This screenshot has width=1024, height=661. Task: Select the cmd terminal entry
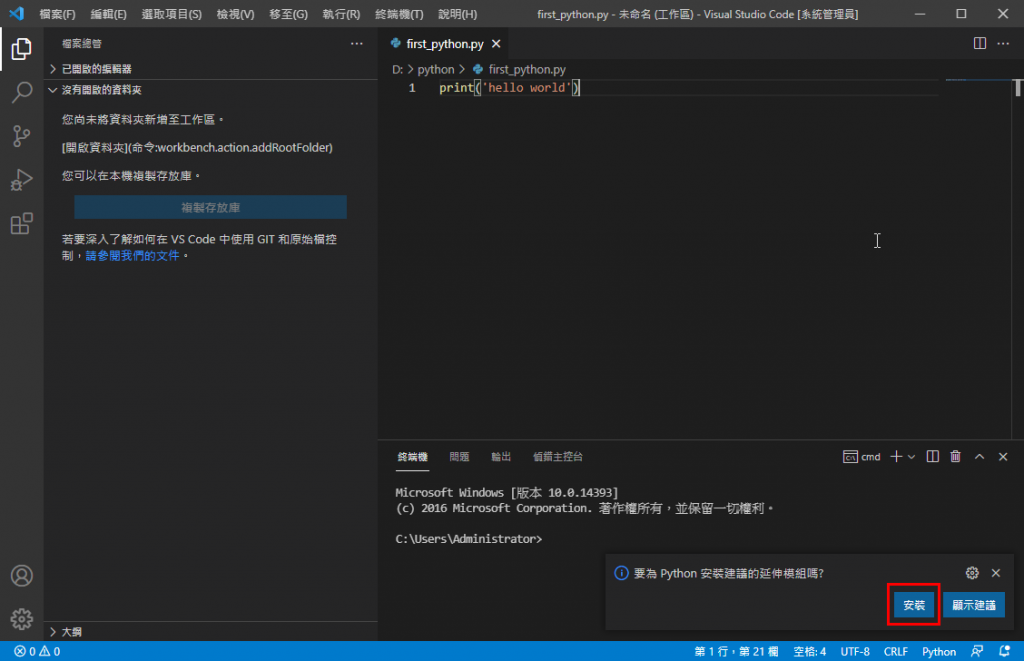861,457
